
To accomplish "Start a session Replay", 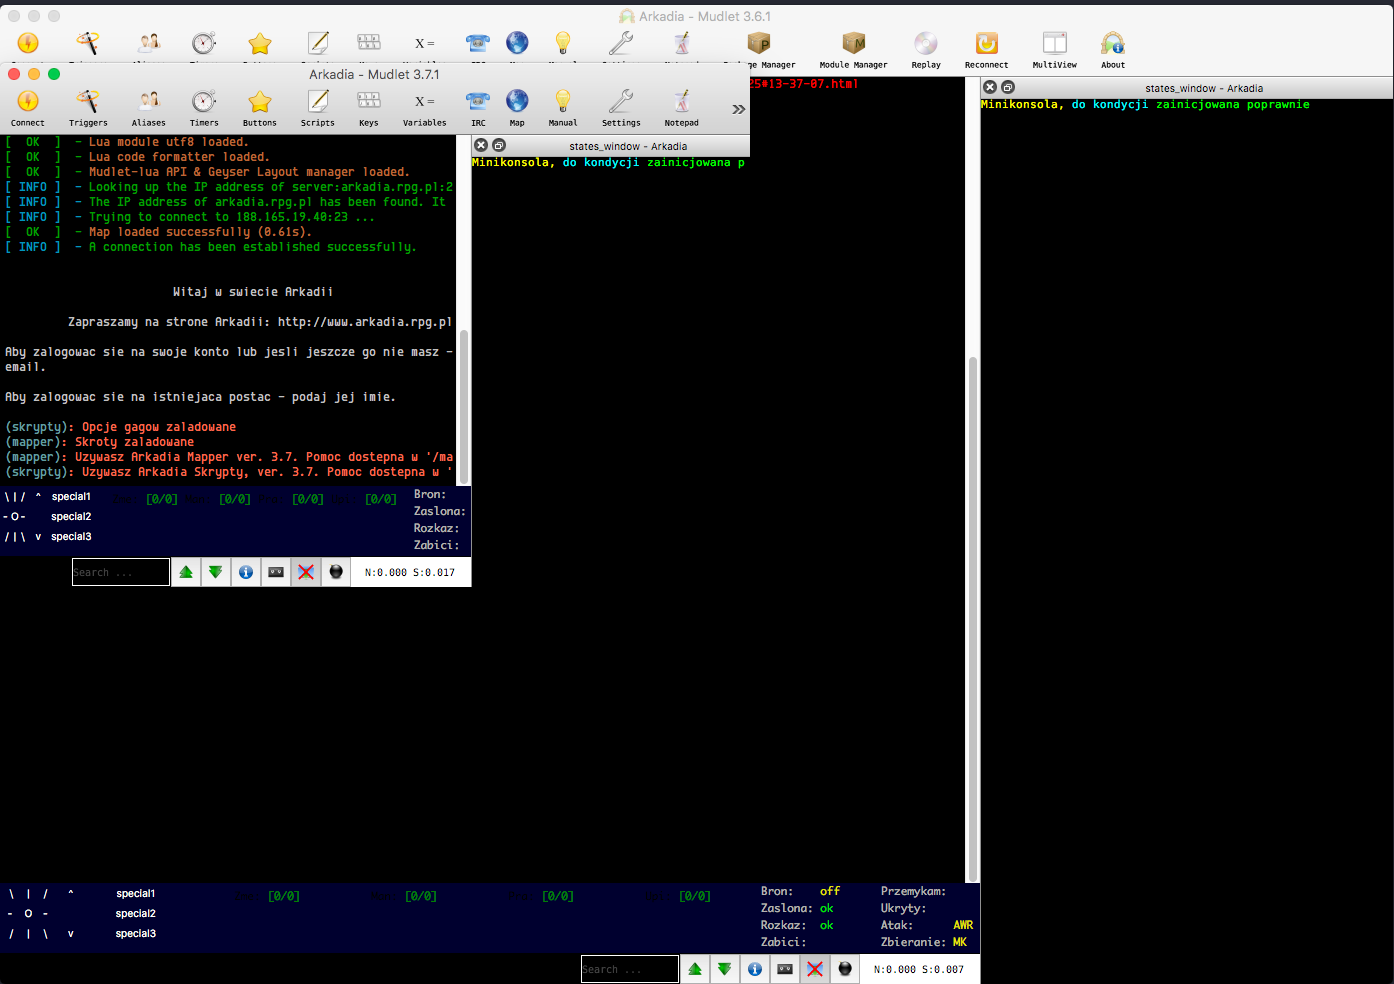I will [x=925, y=47].
